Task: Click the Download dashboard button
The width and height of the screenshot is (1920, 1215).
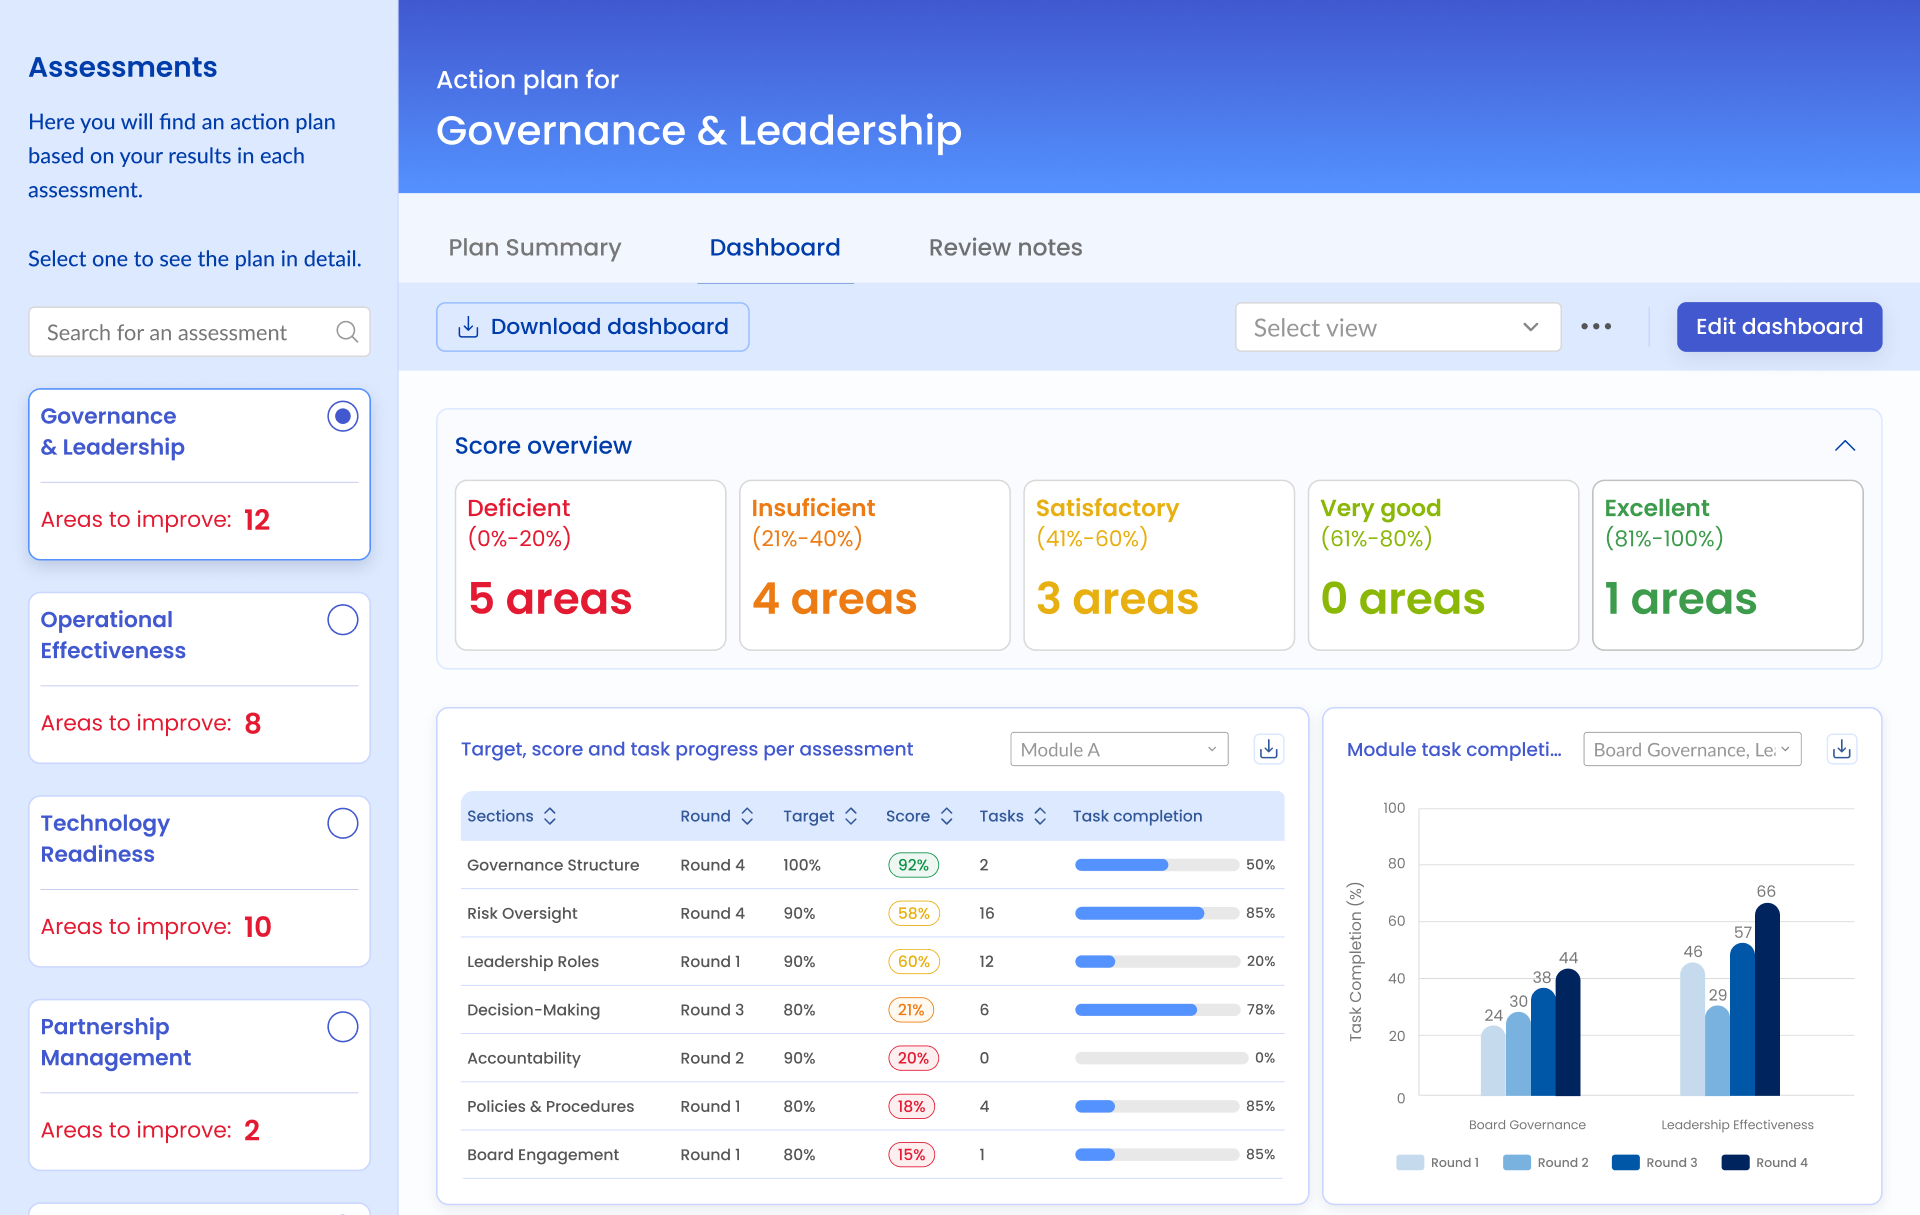Action: pos(592,327)
